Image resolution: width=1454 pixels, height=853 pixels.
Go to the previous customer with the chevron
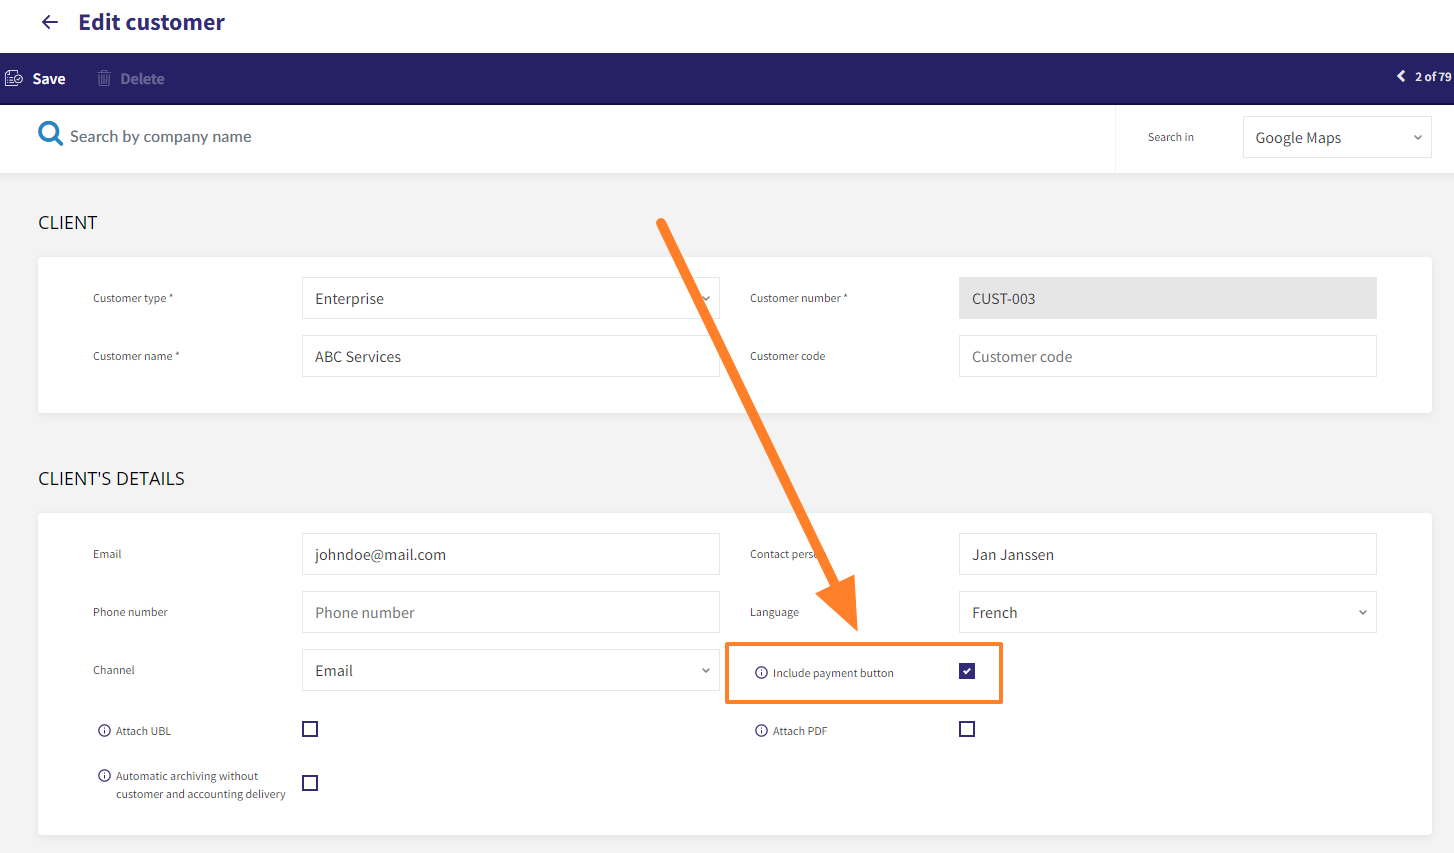(x=1401, y=76)
